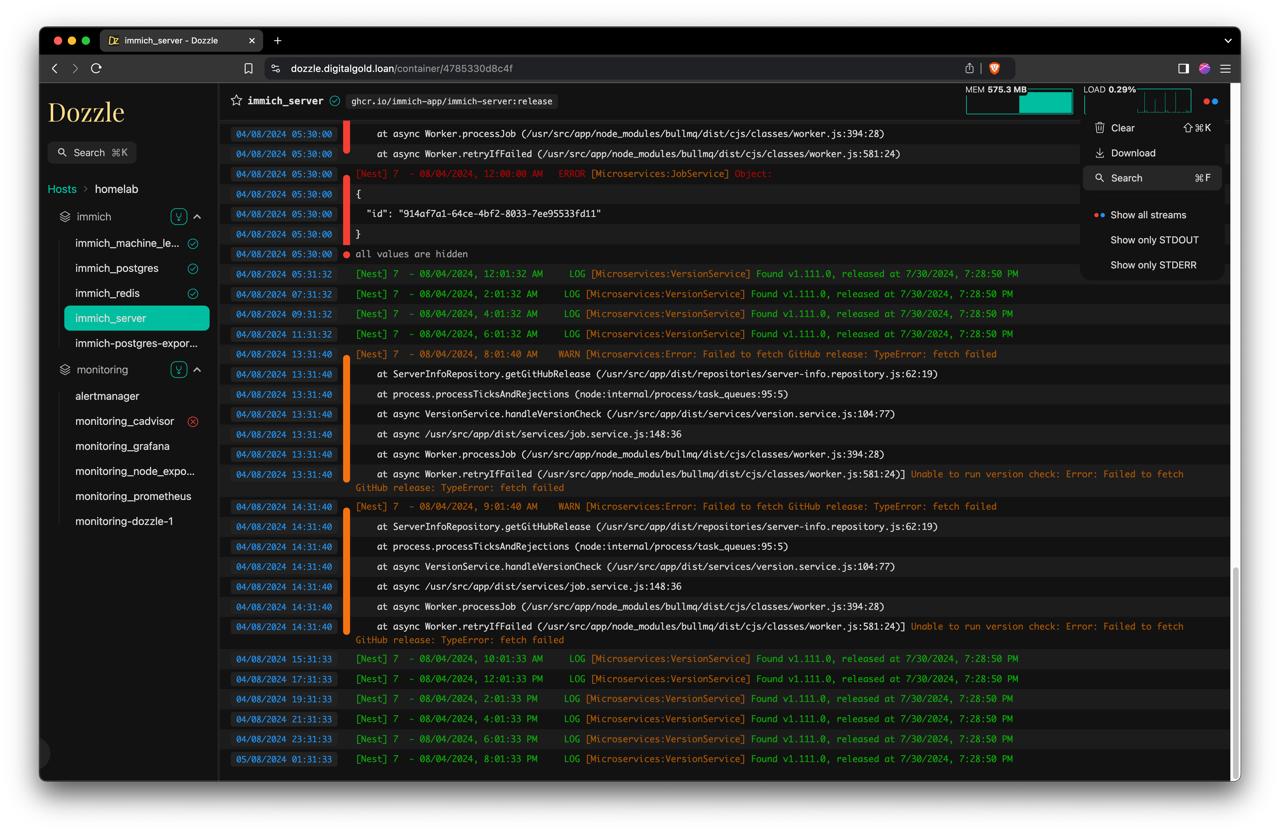Screen dimensions: 1280x833
Task: Click the immich group label
Action: tap(94, 217)
